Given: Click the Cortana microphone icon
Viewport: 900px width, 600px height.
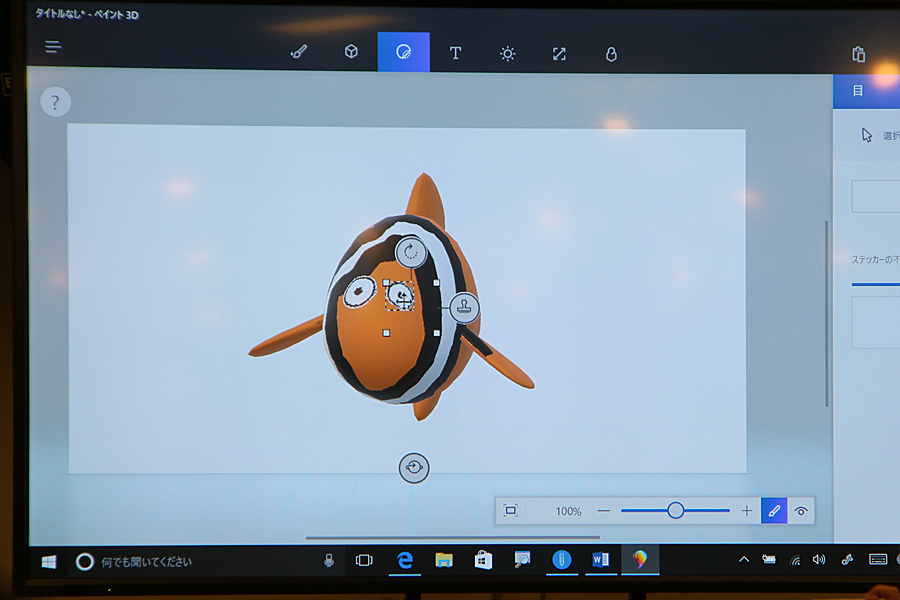Looking at the screenshot, I should (x=329, y=560).
